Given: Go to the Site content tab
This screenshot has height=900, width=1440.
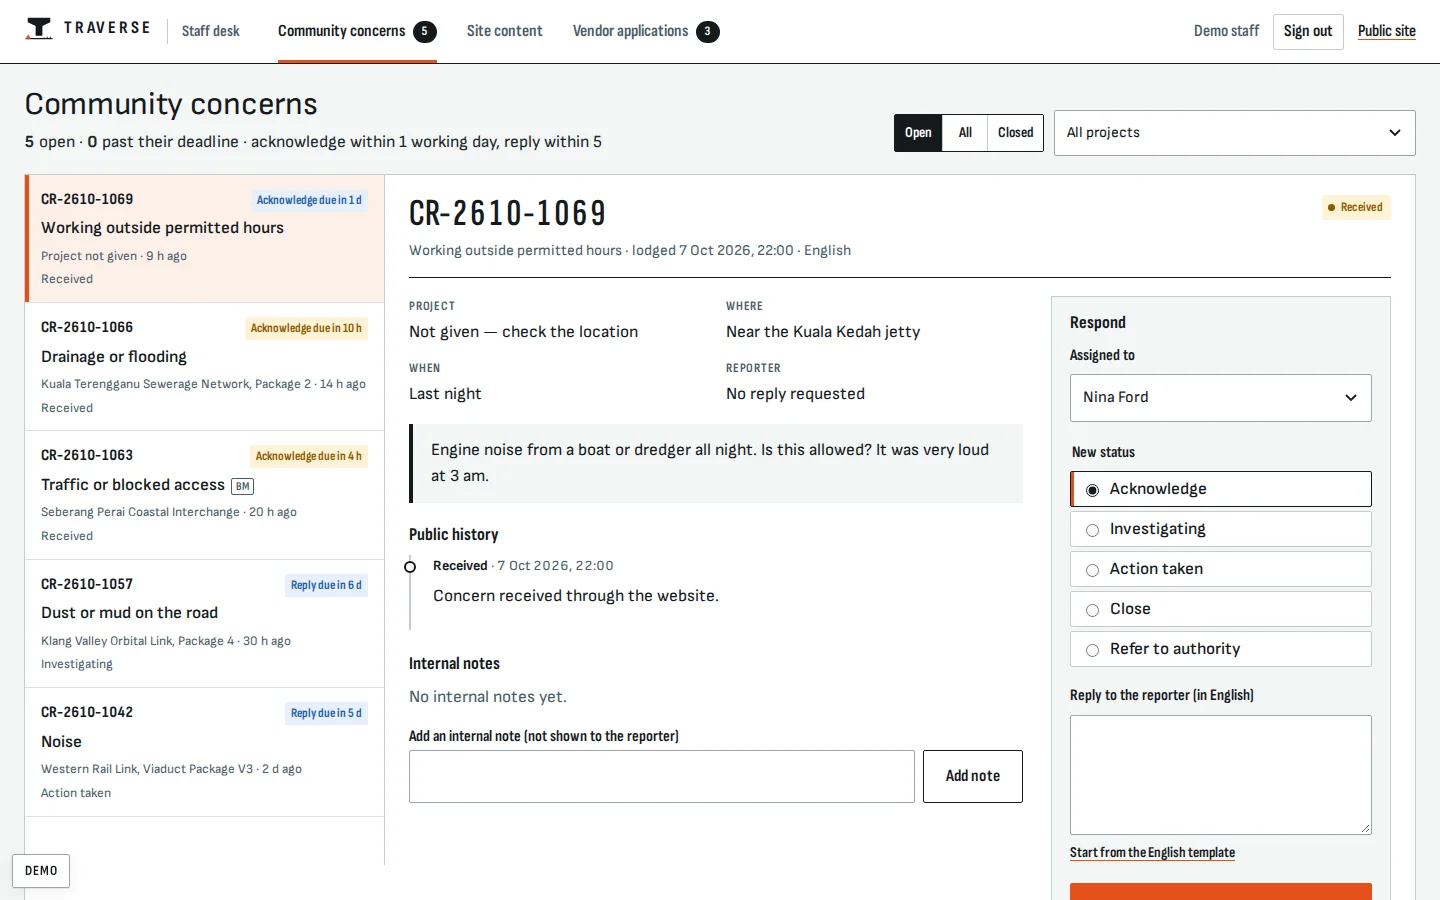Looking at the screenshot, I should tap(504, 31).
